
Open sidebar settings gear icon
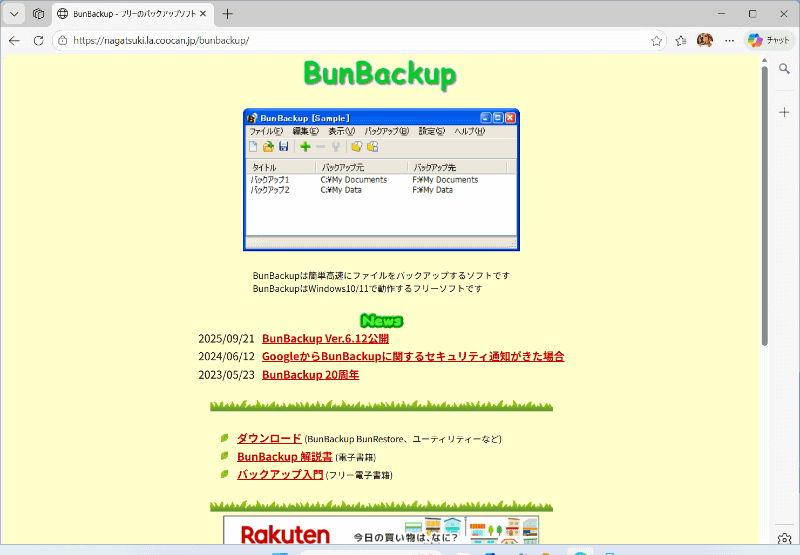785,539
